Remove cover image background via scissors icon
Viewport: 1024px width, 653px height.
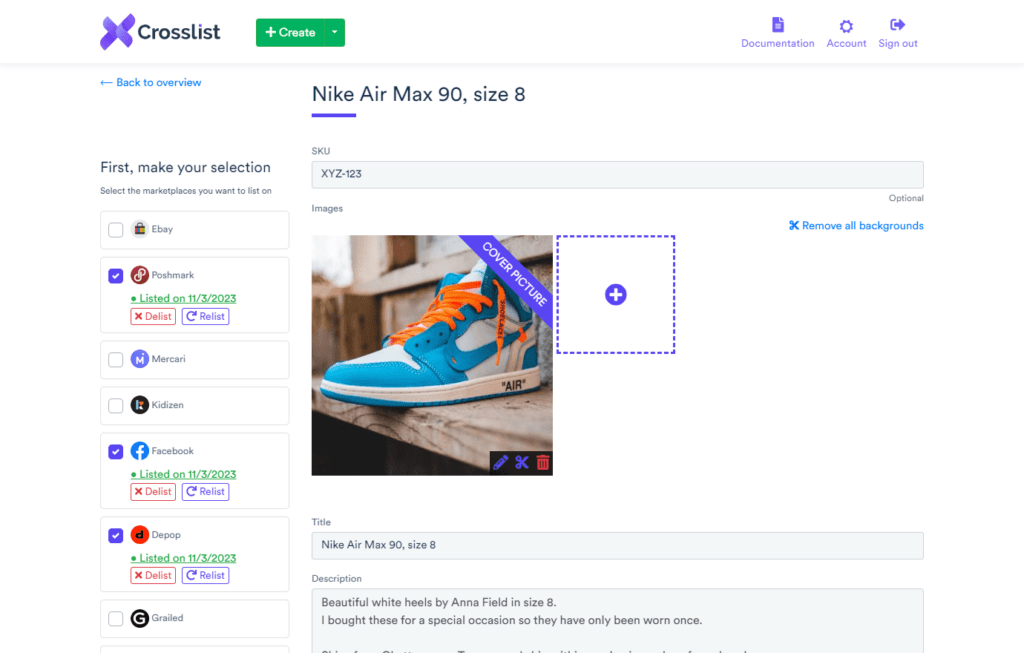click(x=521, y=462)
